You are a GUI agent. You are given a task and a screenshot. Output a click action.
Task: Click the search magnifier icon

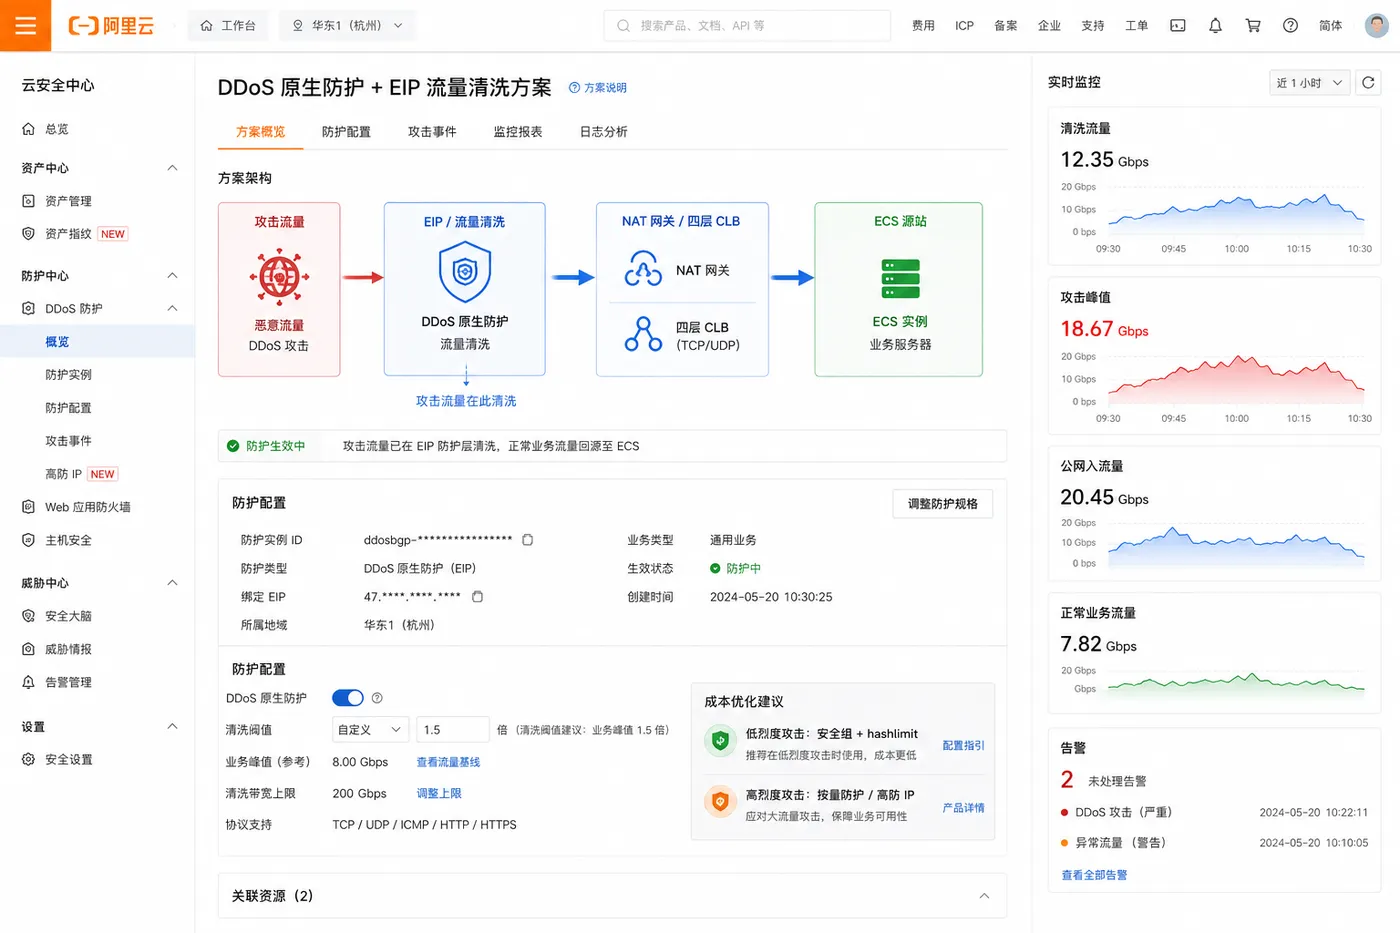[x=623, y=26]
